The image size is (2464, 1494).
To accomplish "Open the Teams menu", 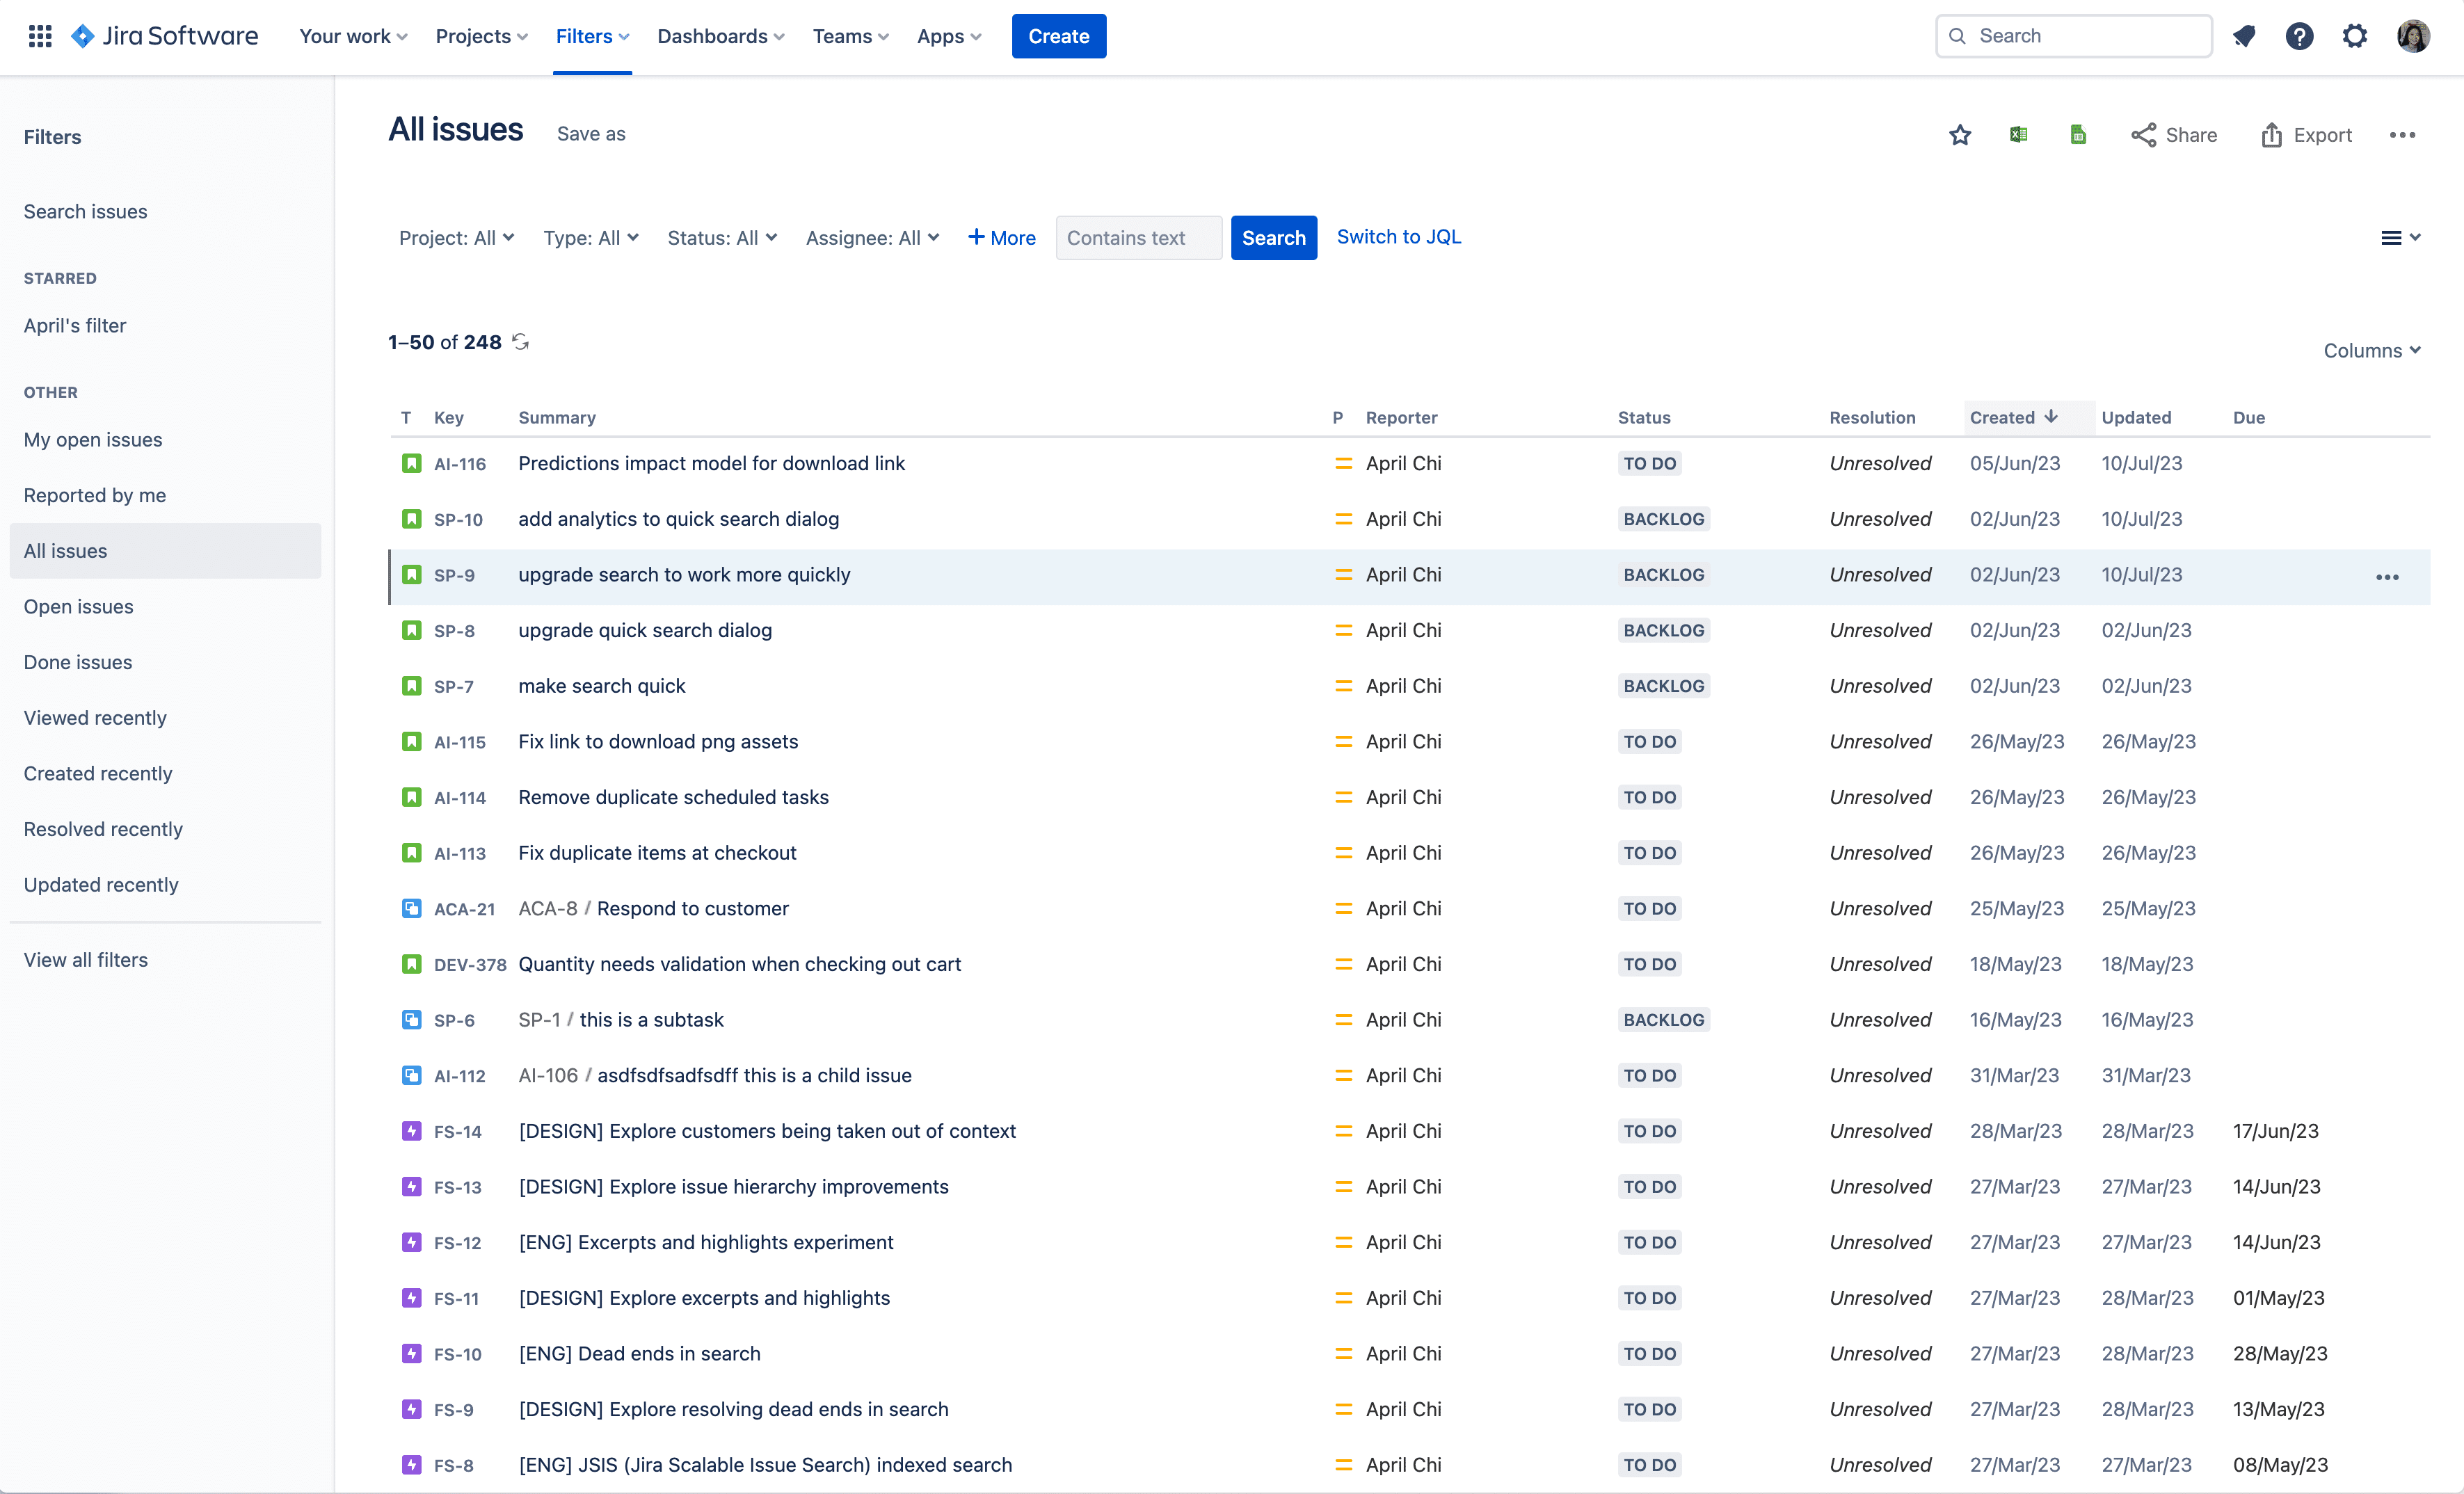I will tap(849, 36).
